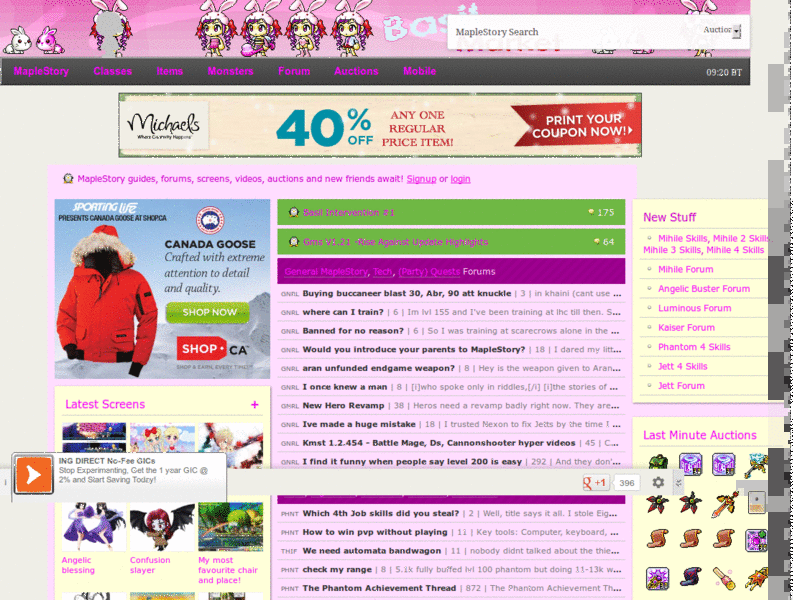The height and width of the screenshot is (600, 800).
Task: Open the second red throwing star auction
Action: (690, 503)
